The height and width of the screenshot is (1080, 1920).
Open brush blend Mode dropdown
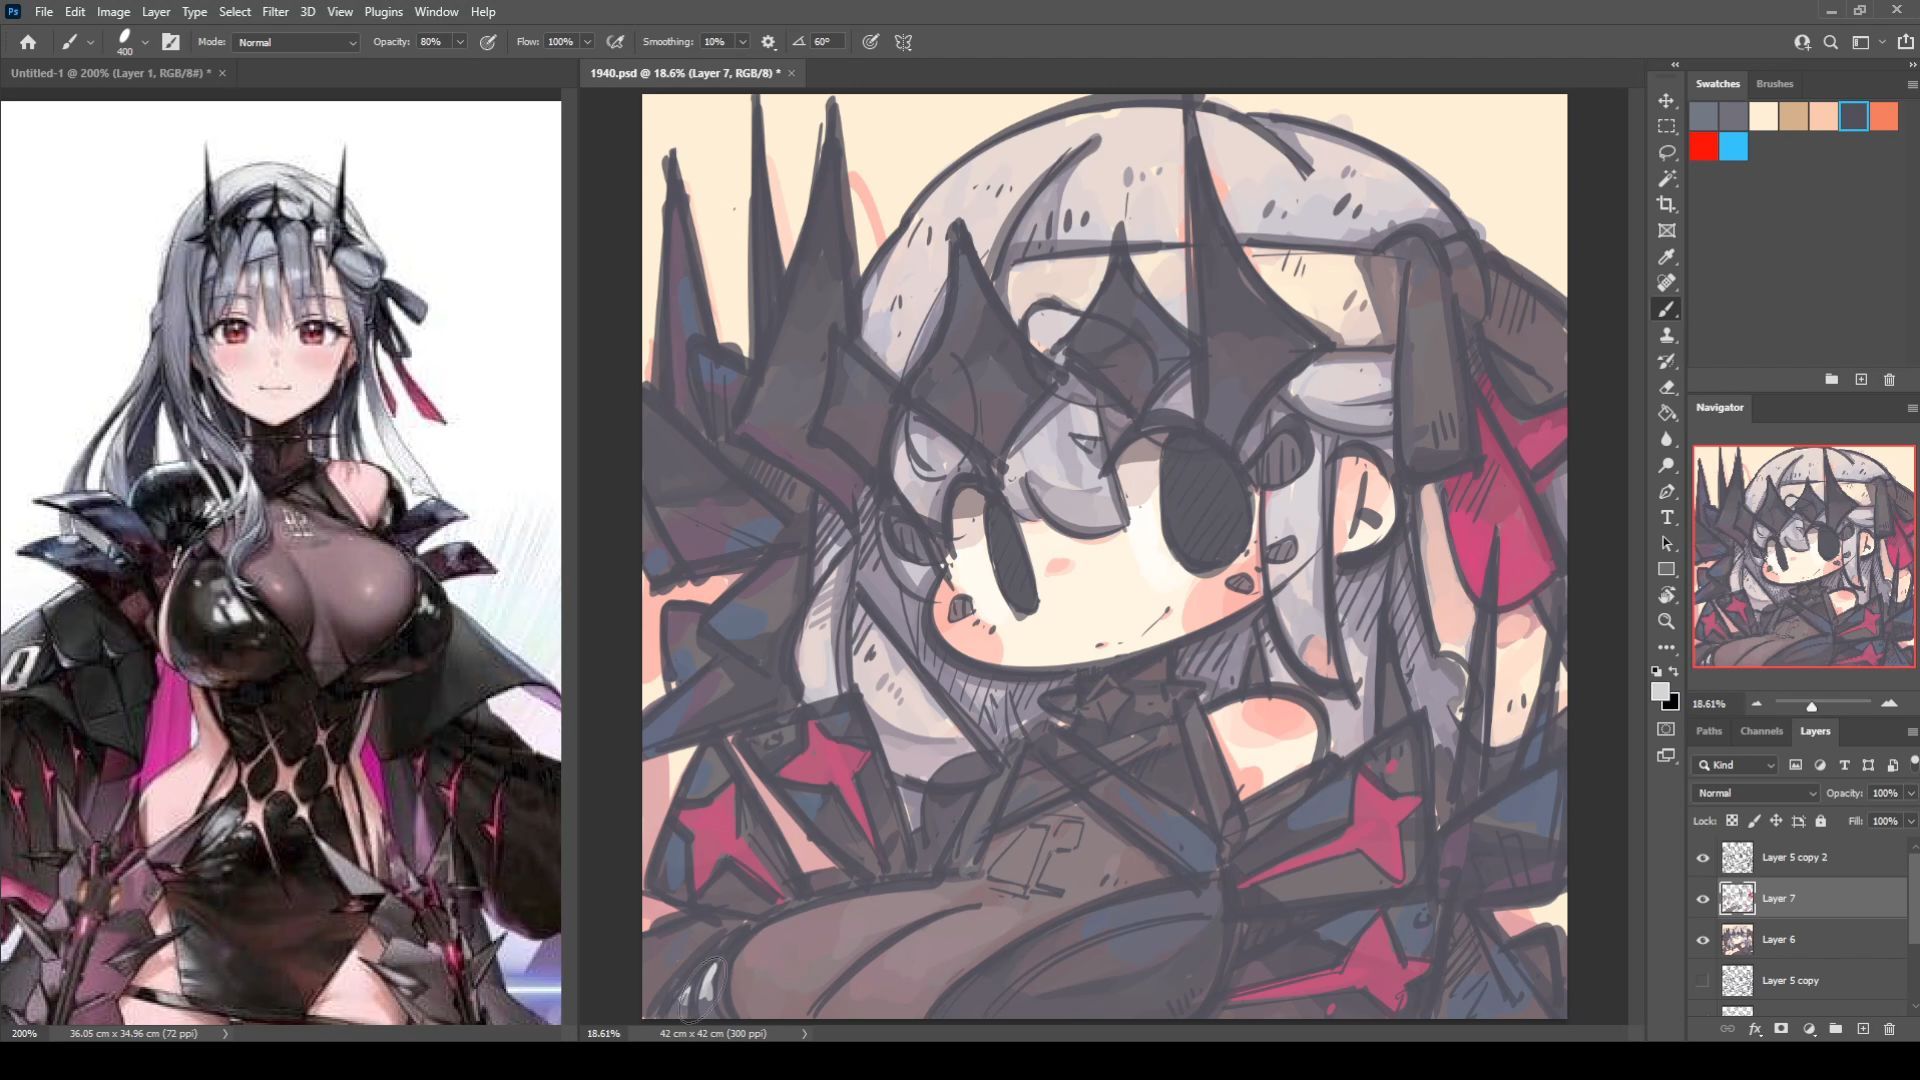pyautogui.click(x=296, y=42)
